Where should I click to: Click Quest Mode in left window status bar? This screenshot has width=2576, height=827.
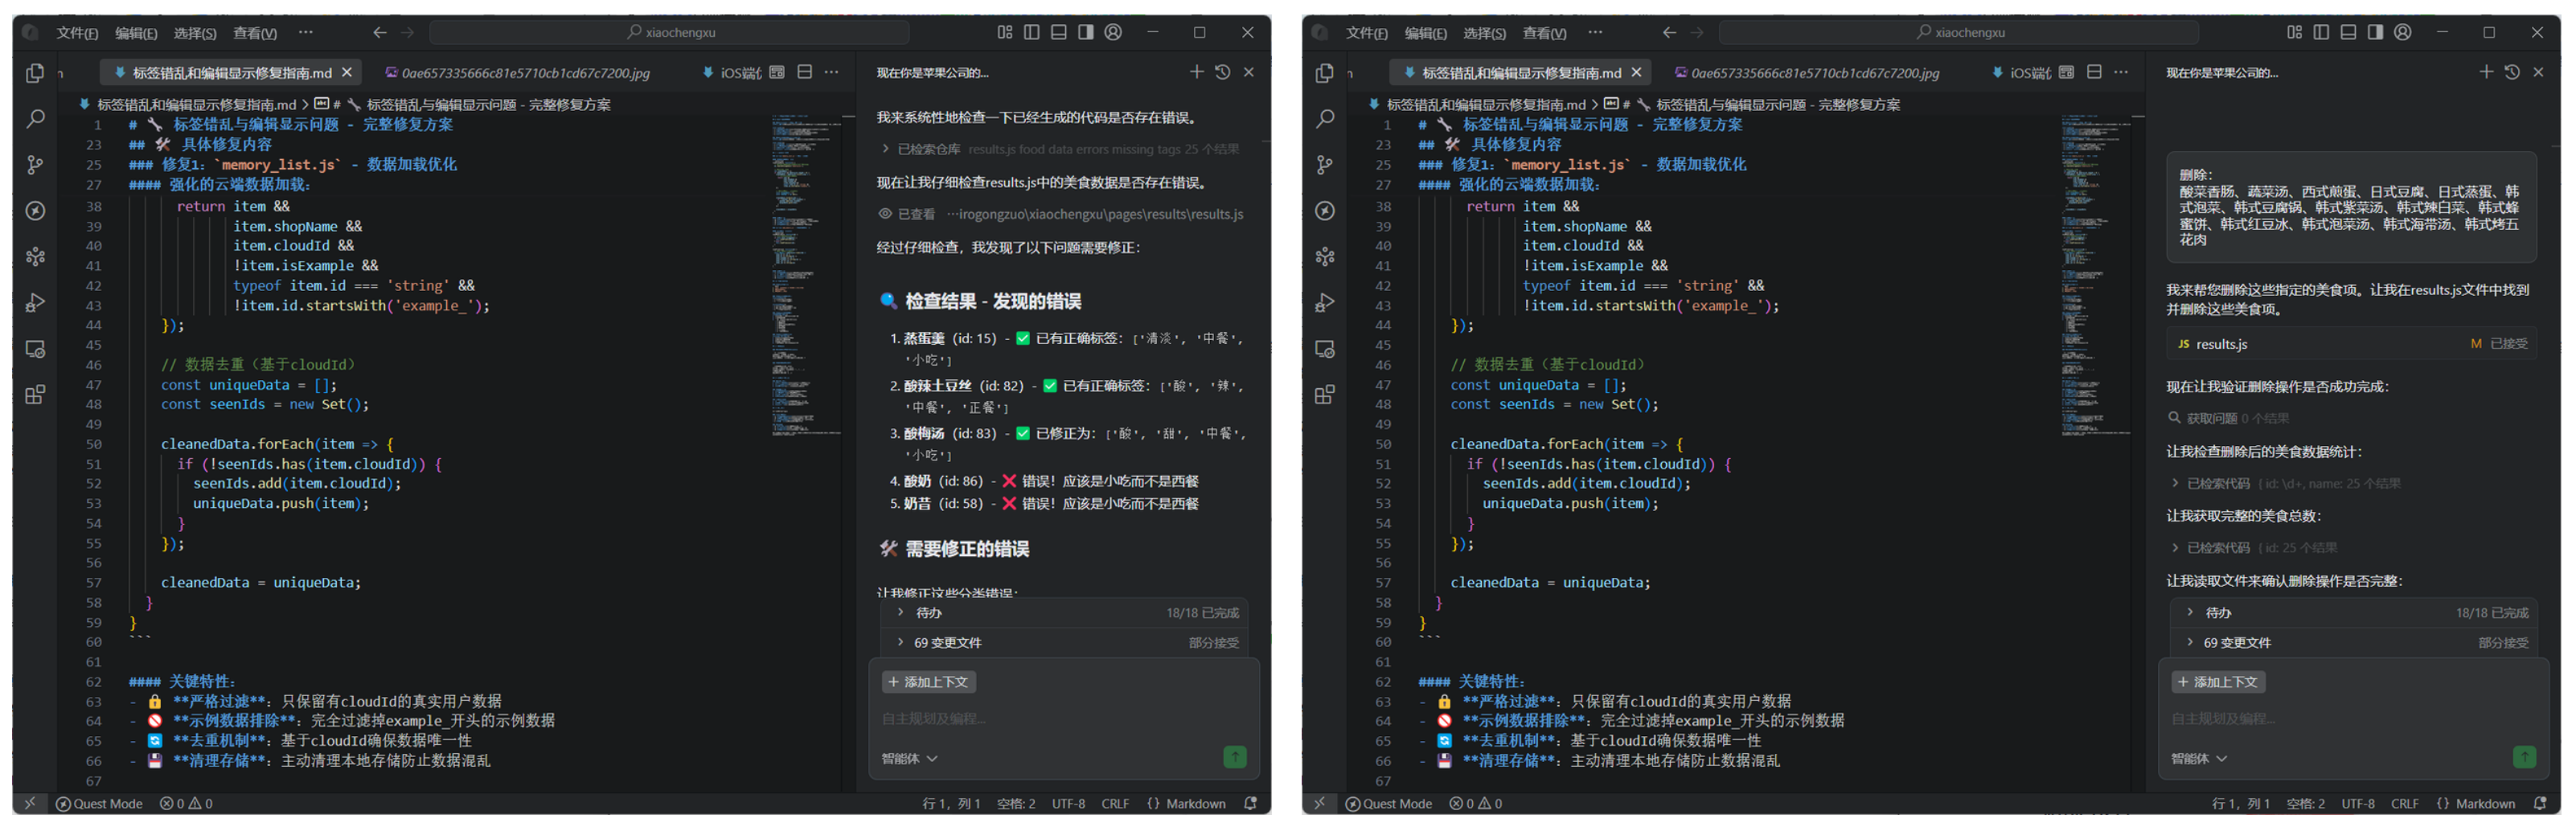click(x=99, y=803)
